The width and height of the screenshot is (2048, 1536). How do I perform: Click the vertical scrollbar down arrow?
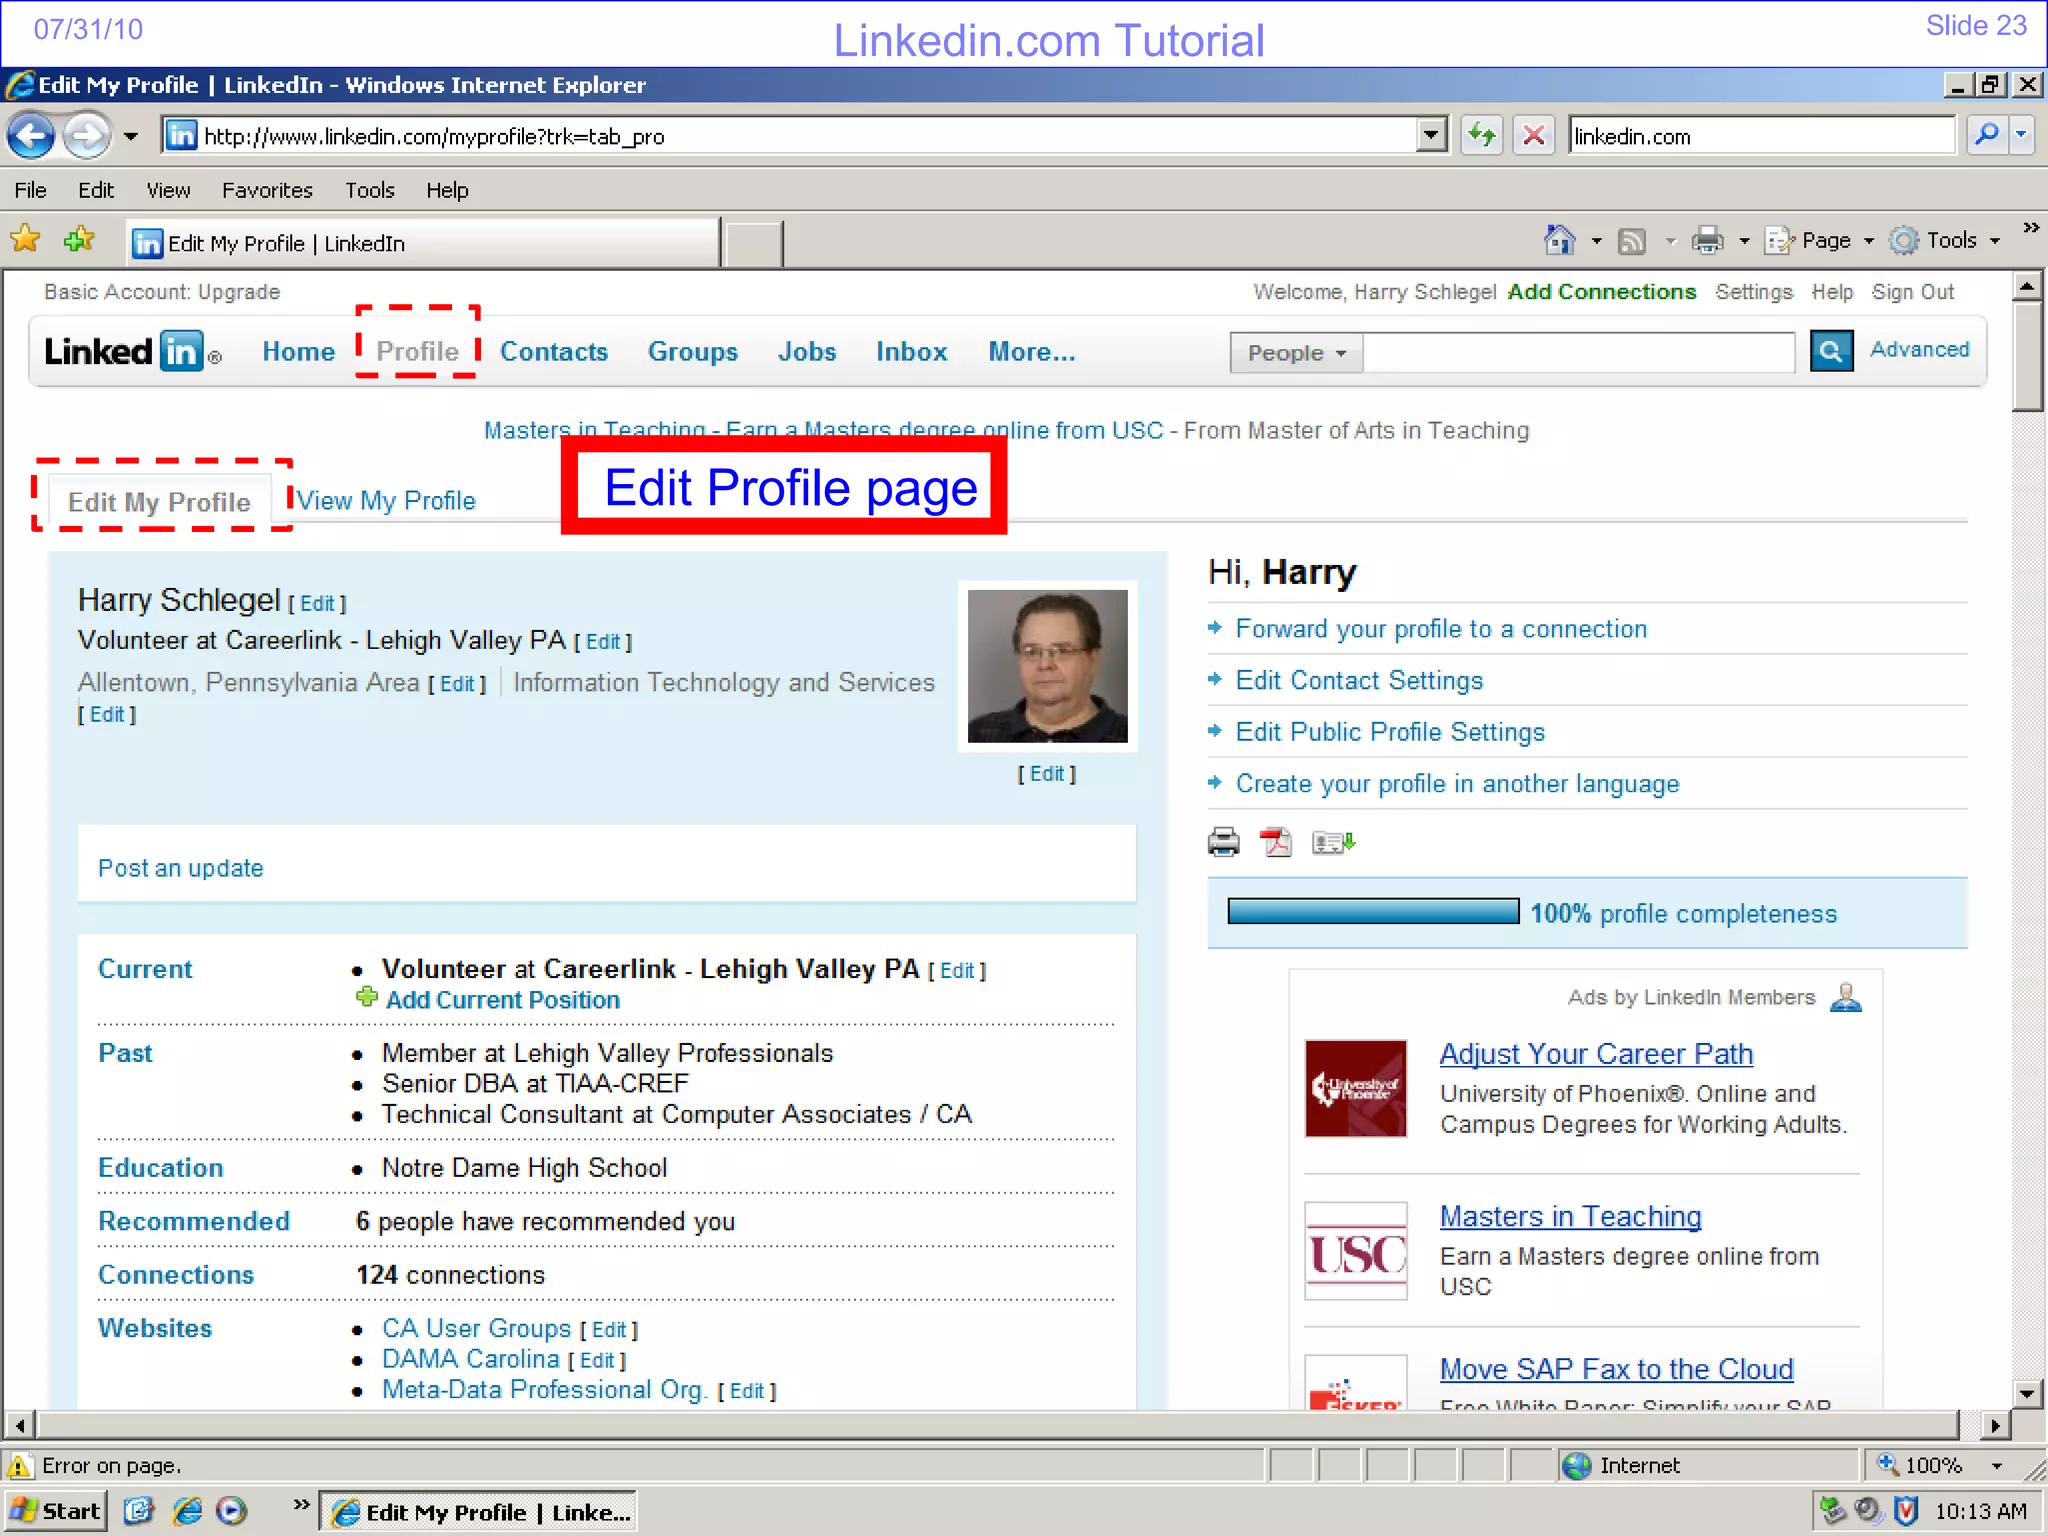click(2027, 1392)
